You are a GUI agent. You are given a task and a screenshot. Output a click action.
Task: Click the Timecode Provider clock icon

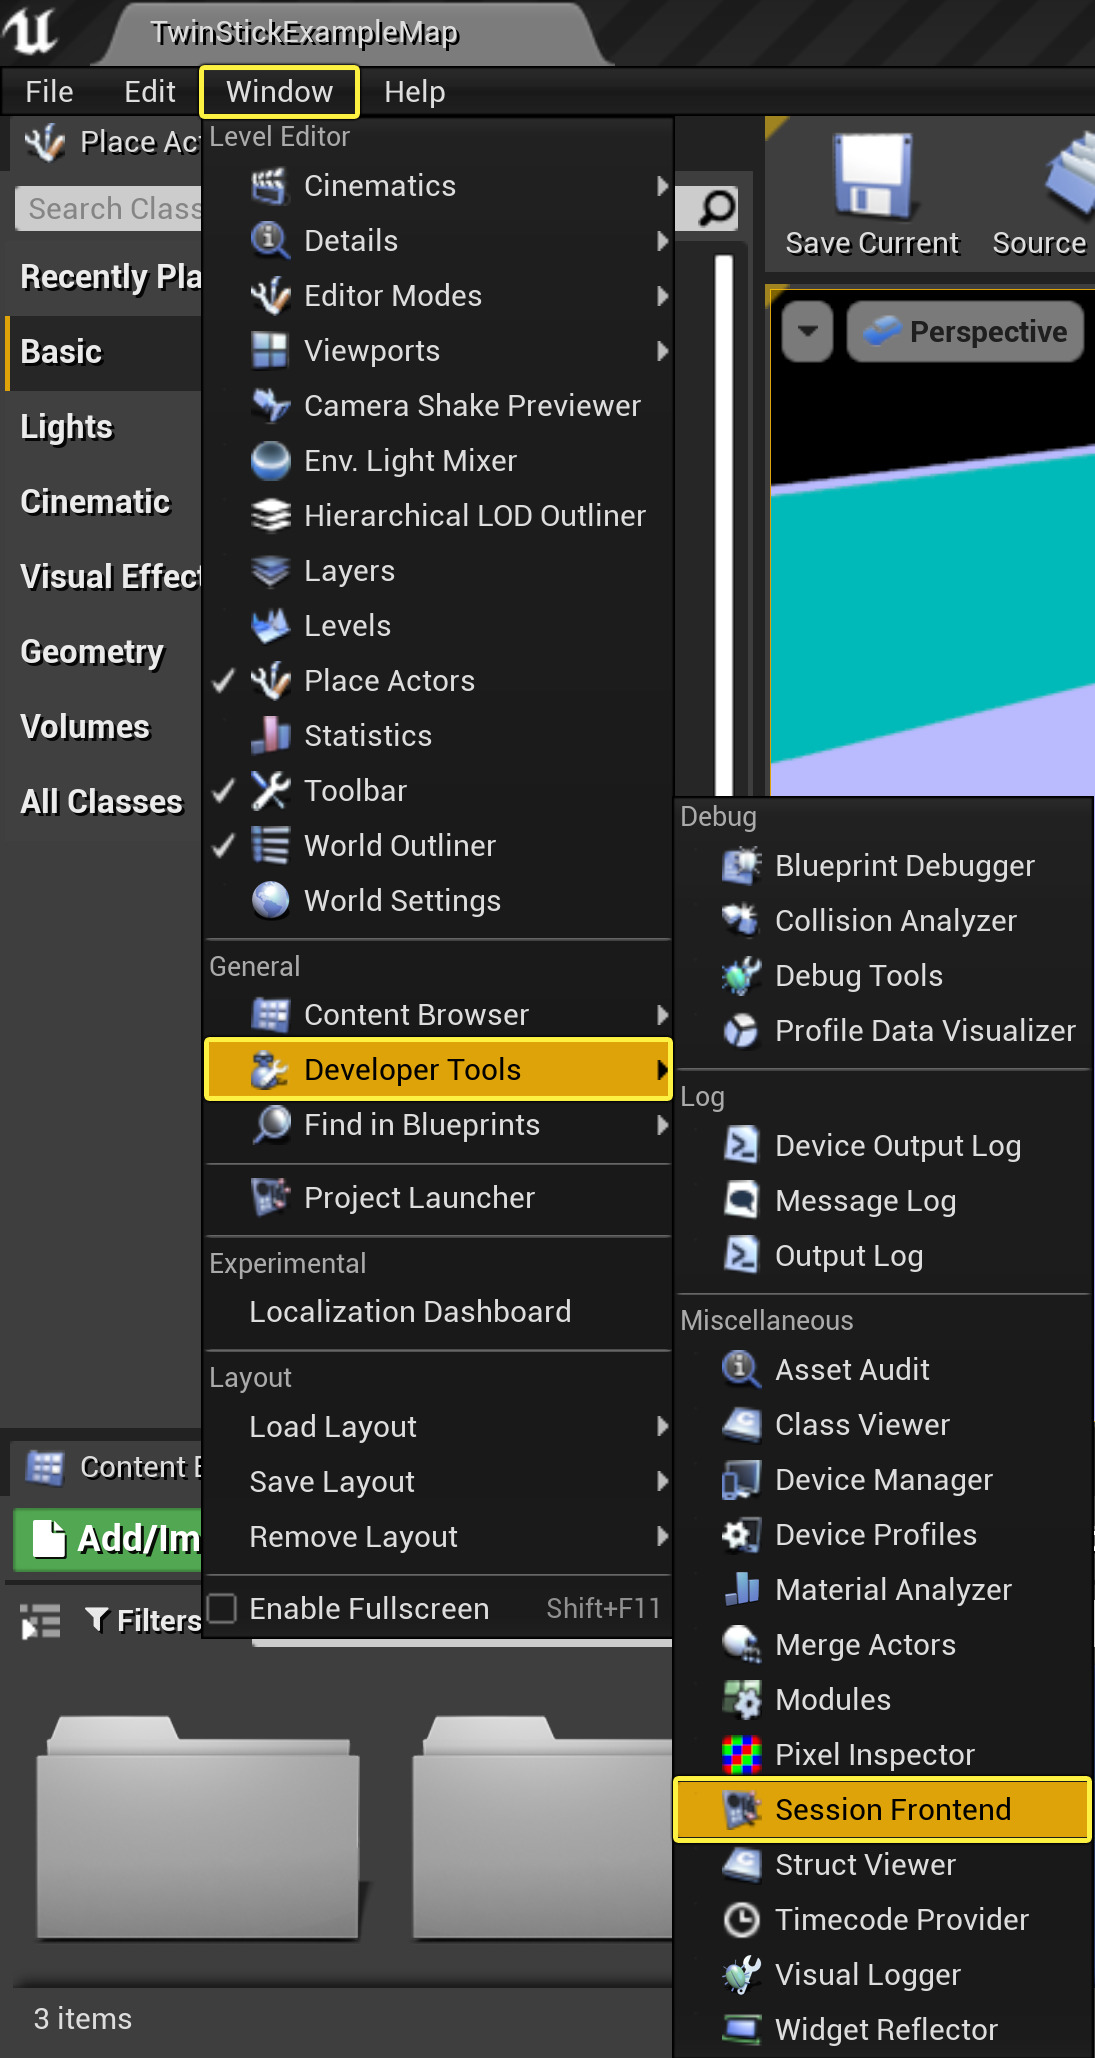click(x=741, y=1920)
